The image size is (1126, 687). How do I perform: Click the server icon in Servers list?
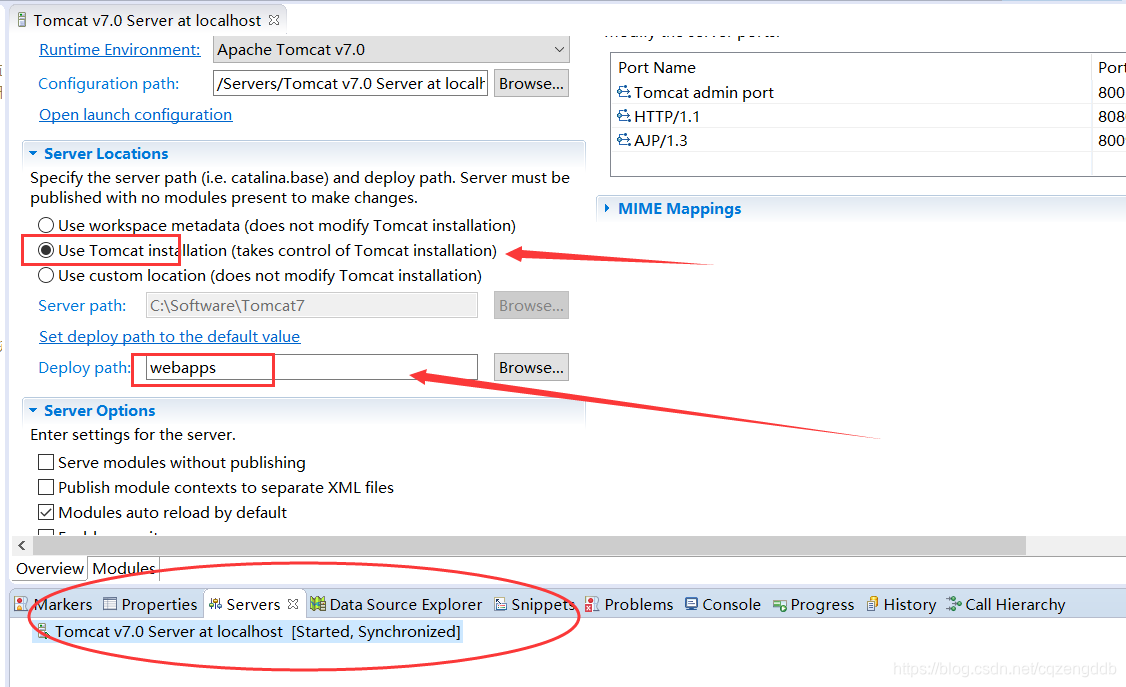point(43,631)
